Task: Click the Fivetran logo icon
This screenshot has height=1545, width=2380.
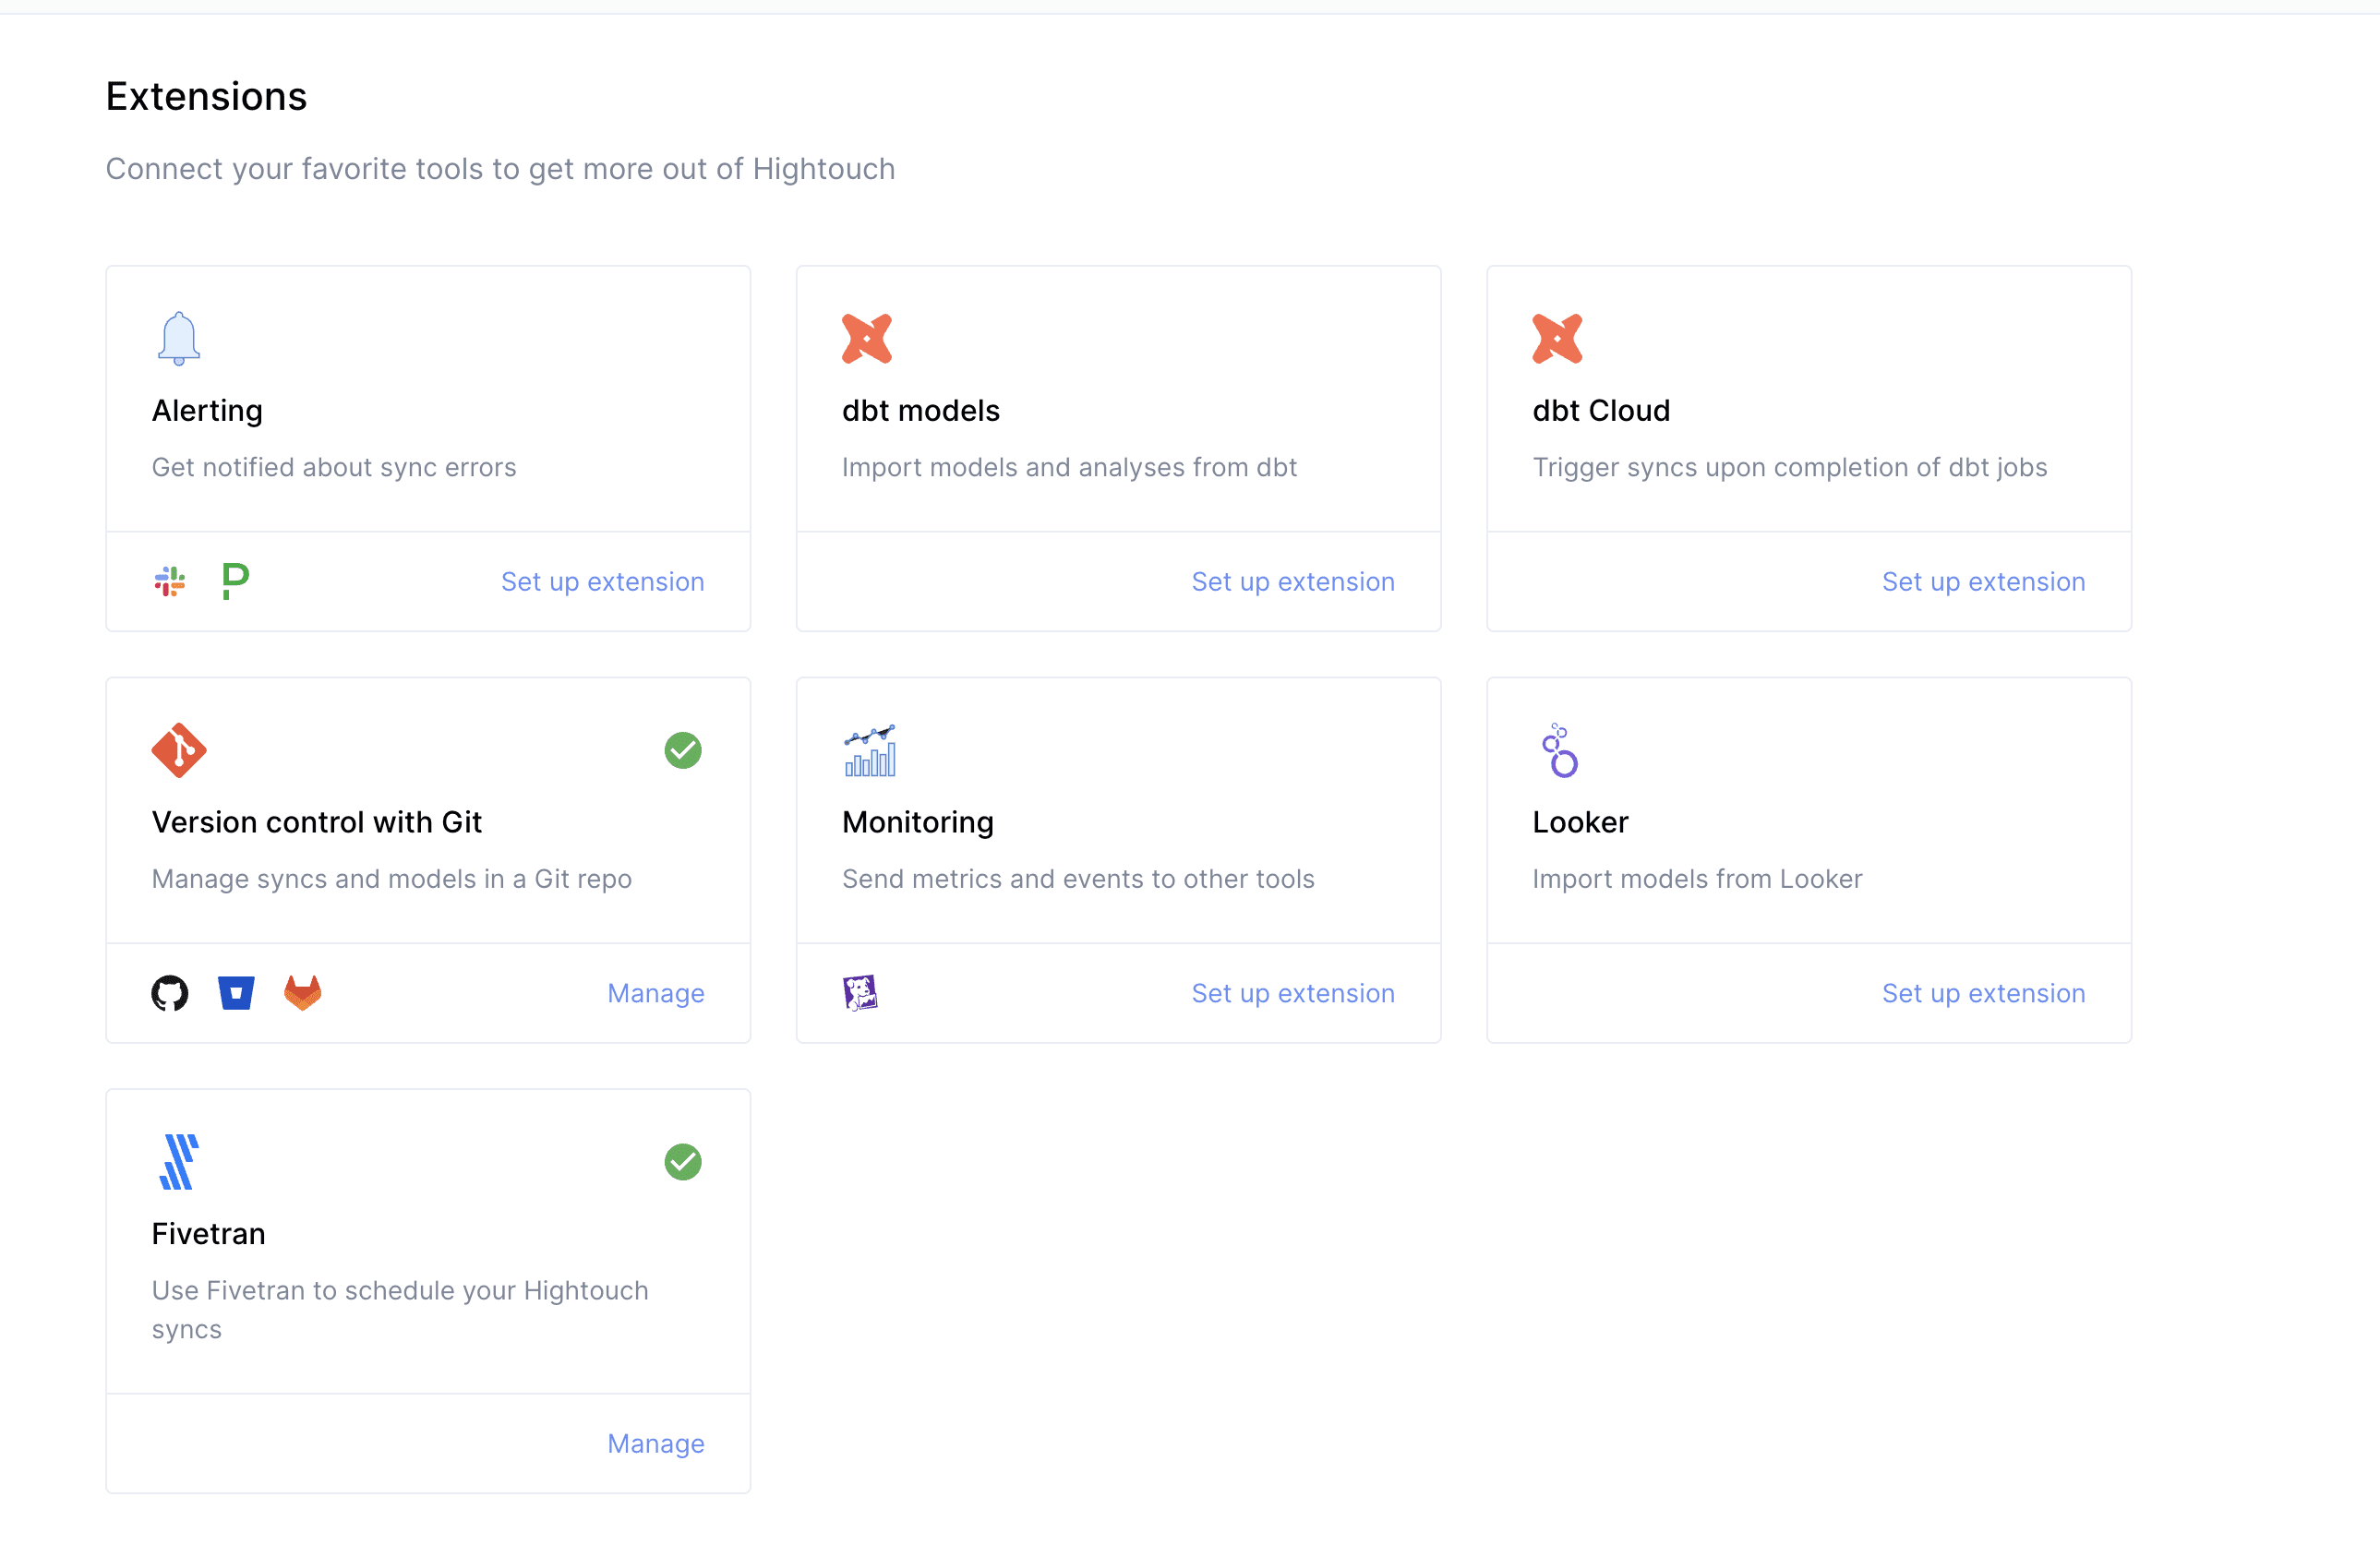Action: 179,1161
